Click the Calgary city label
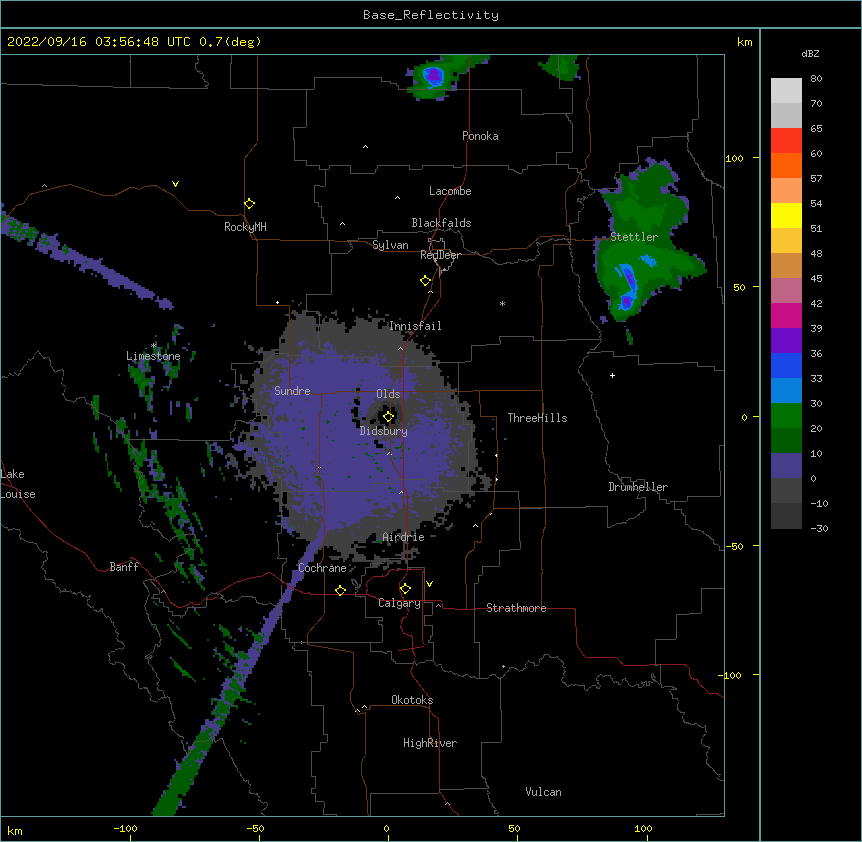 (399, 603)
